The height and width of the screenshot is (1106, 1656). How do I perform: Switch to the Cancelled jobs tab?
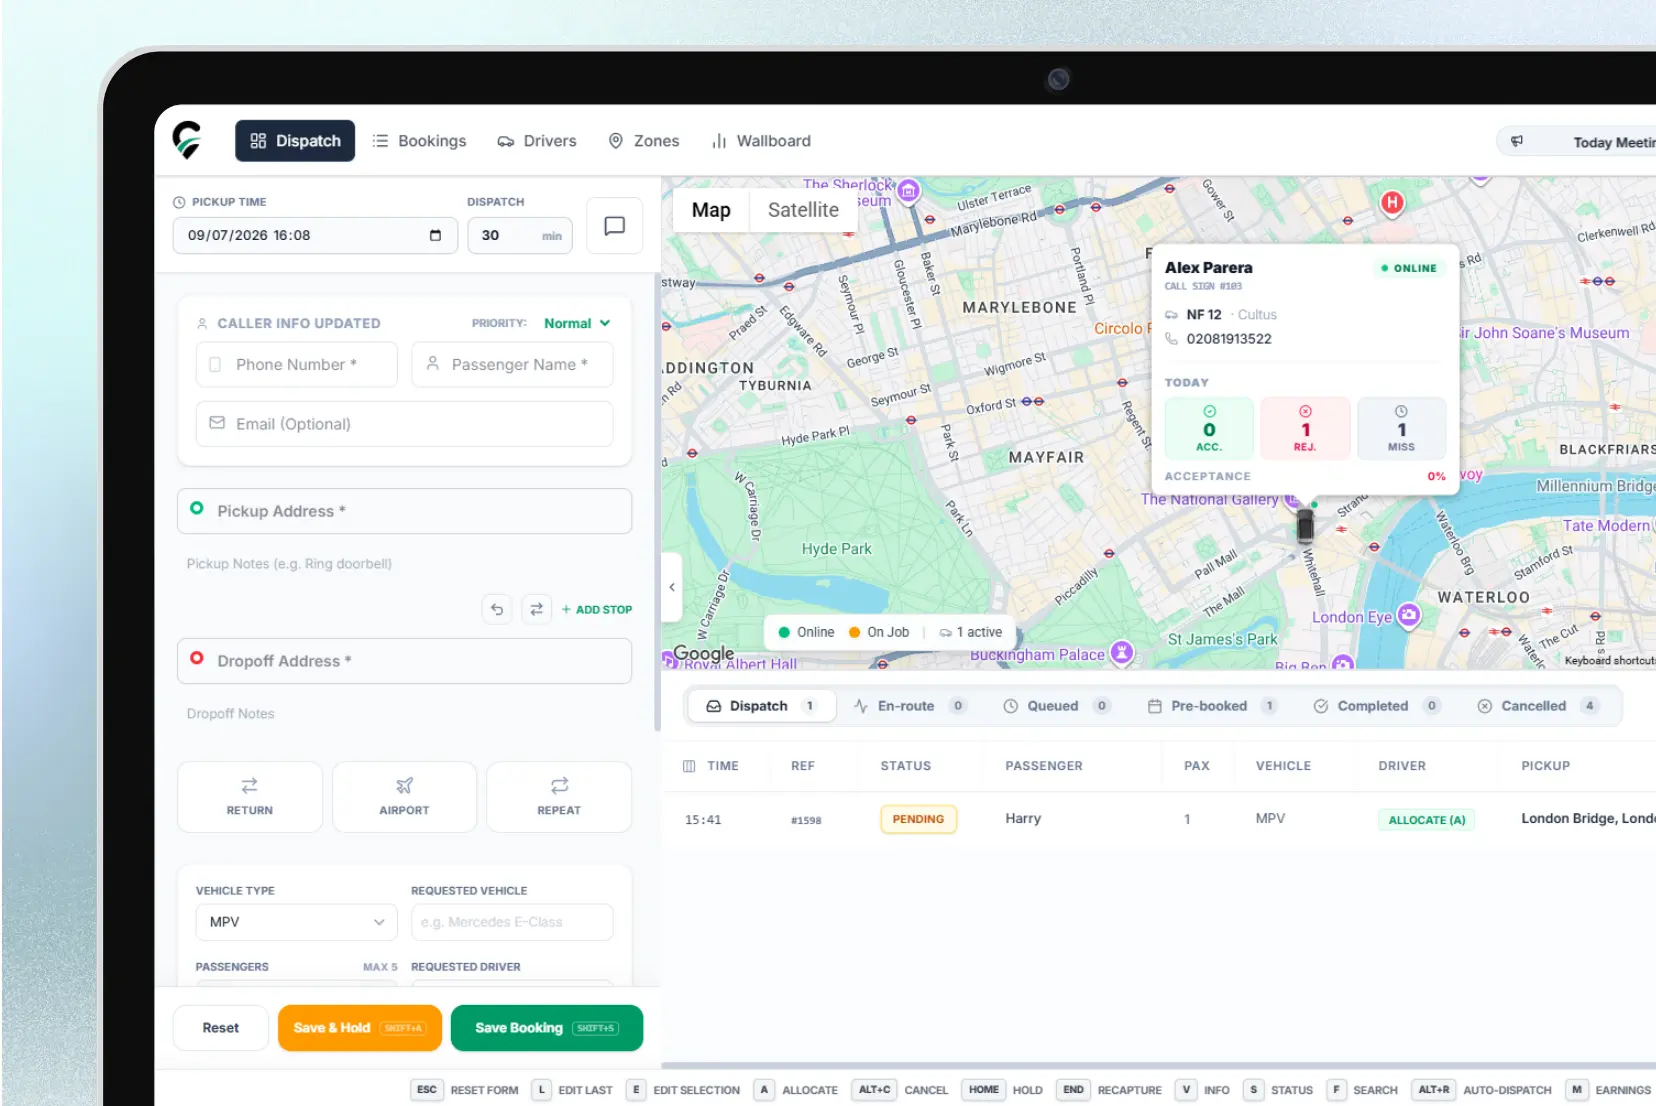[x=1537, y=706]
